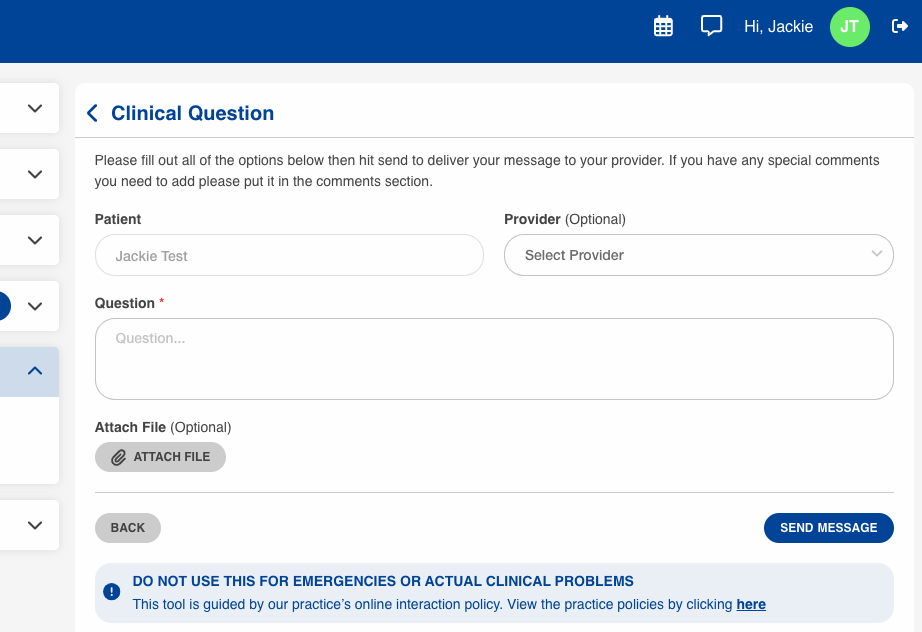The image size is (922, 632).
Task: Open the calendar icon in the header
Action: click(663, 27)
